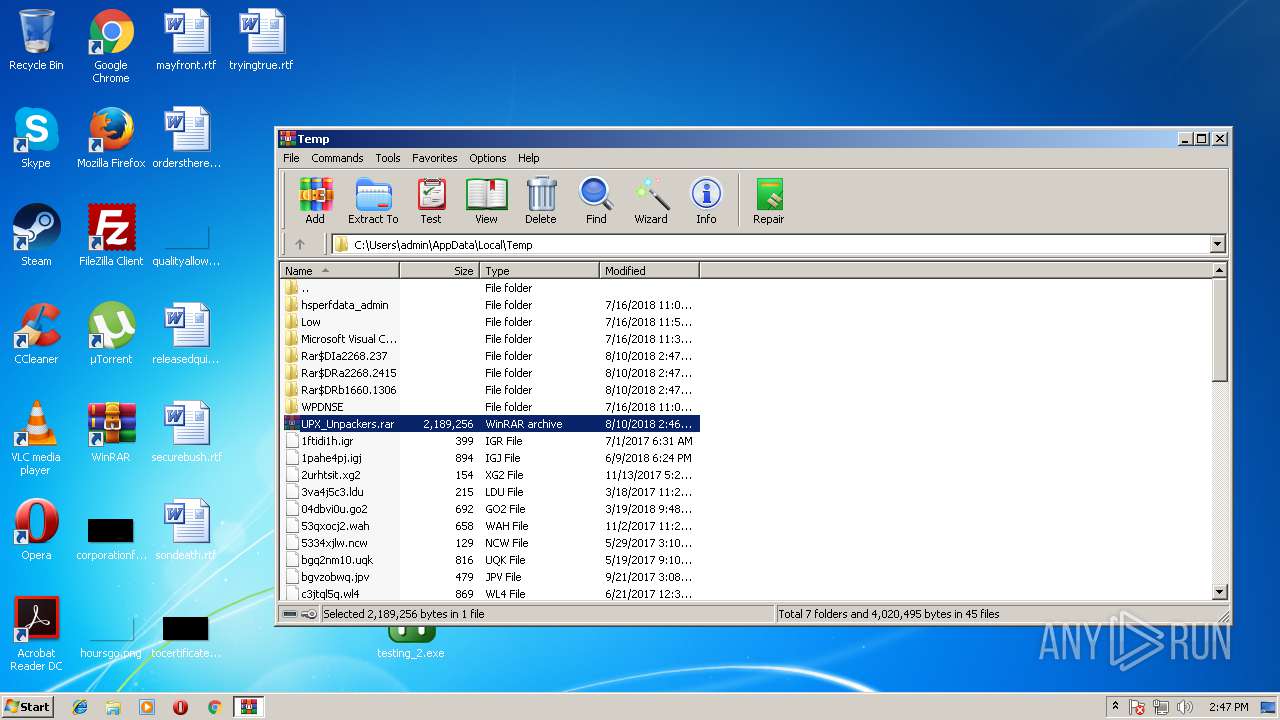Screen dimensions: 1280x720
Task: Open Windows Explorer from taskbar
Action: pos(113,707)
